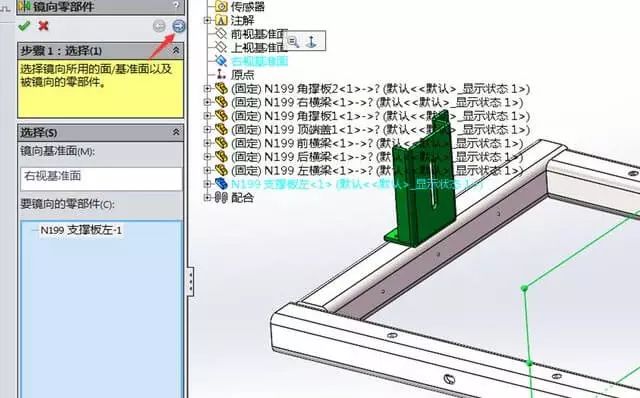Click panel splitter handle with dots
The height and width of the screenshot is (398, 640).
(190, 282)
